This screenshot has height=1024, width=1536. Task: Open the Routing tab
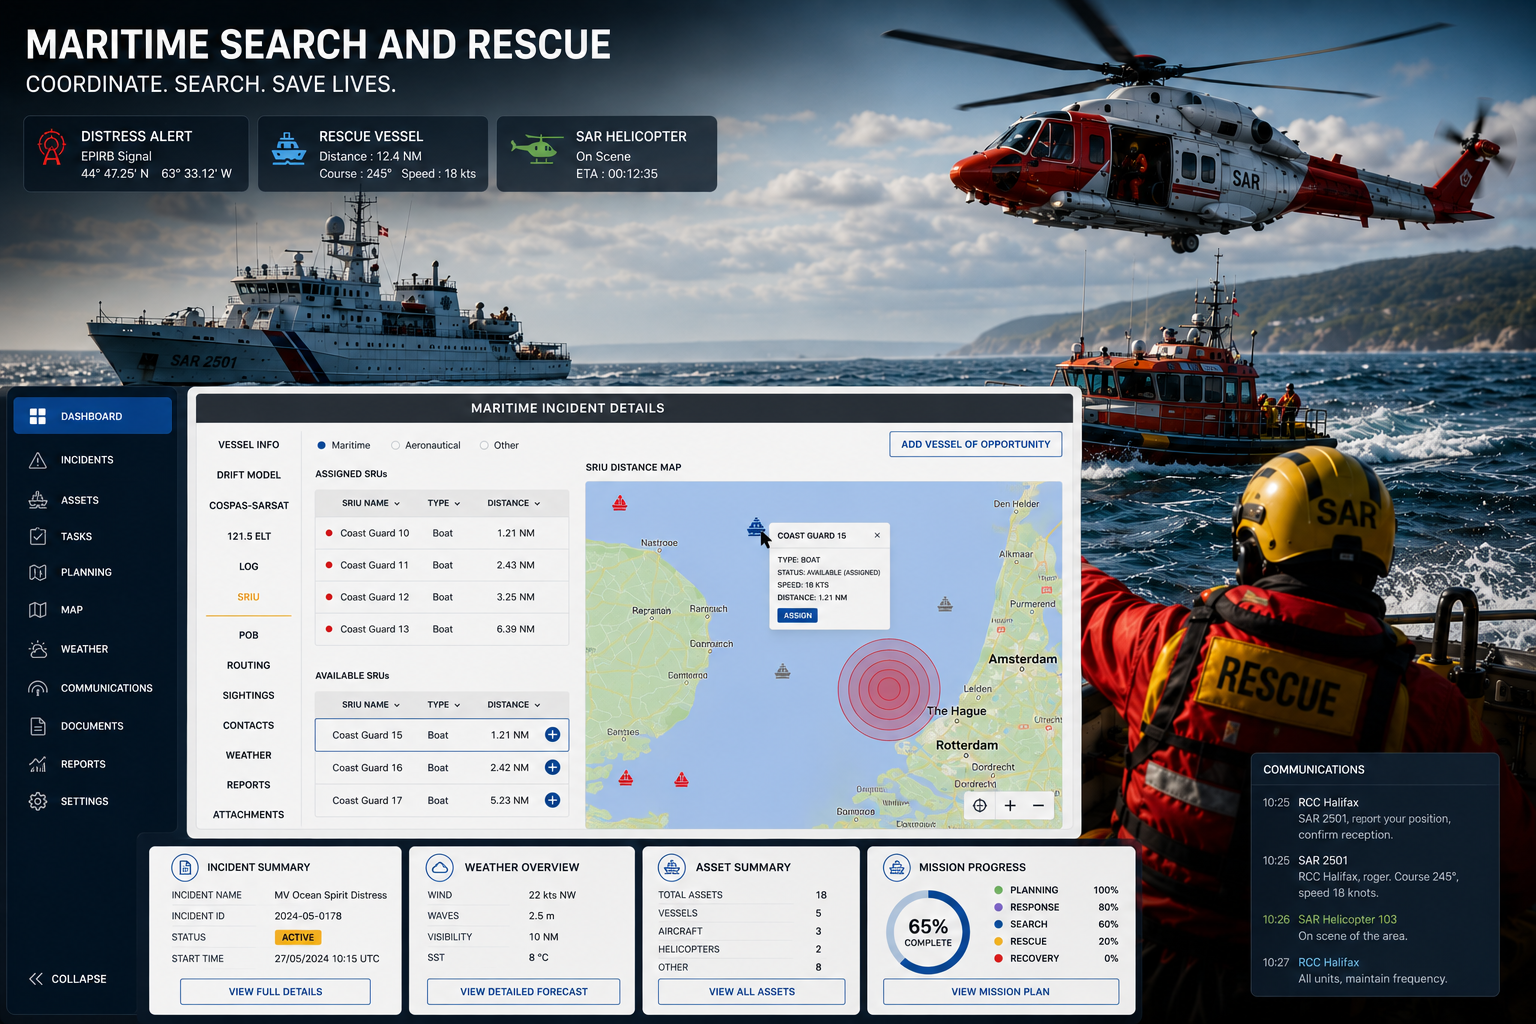tap(249, 665)
